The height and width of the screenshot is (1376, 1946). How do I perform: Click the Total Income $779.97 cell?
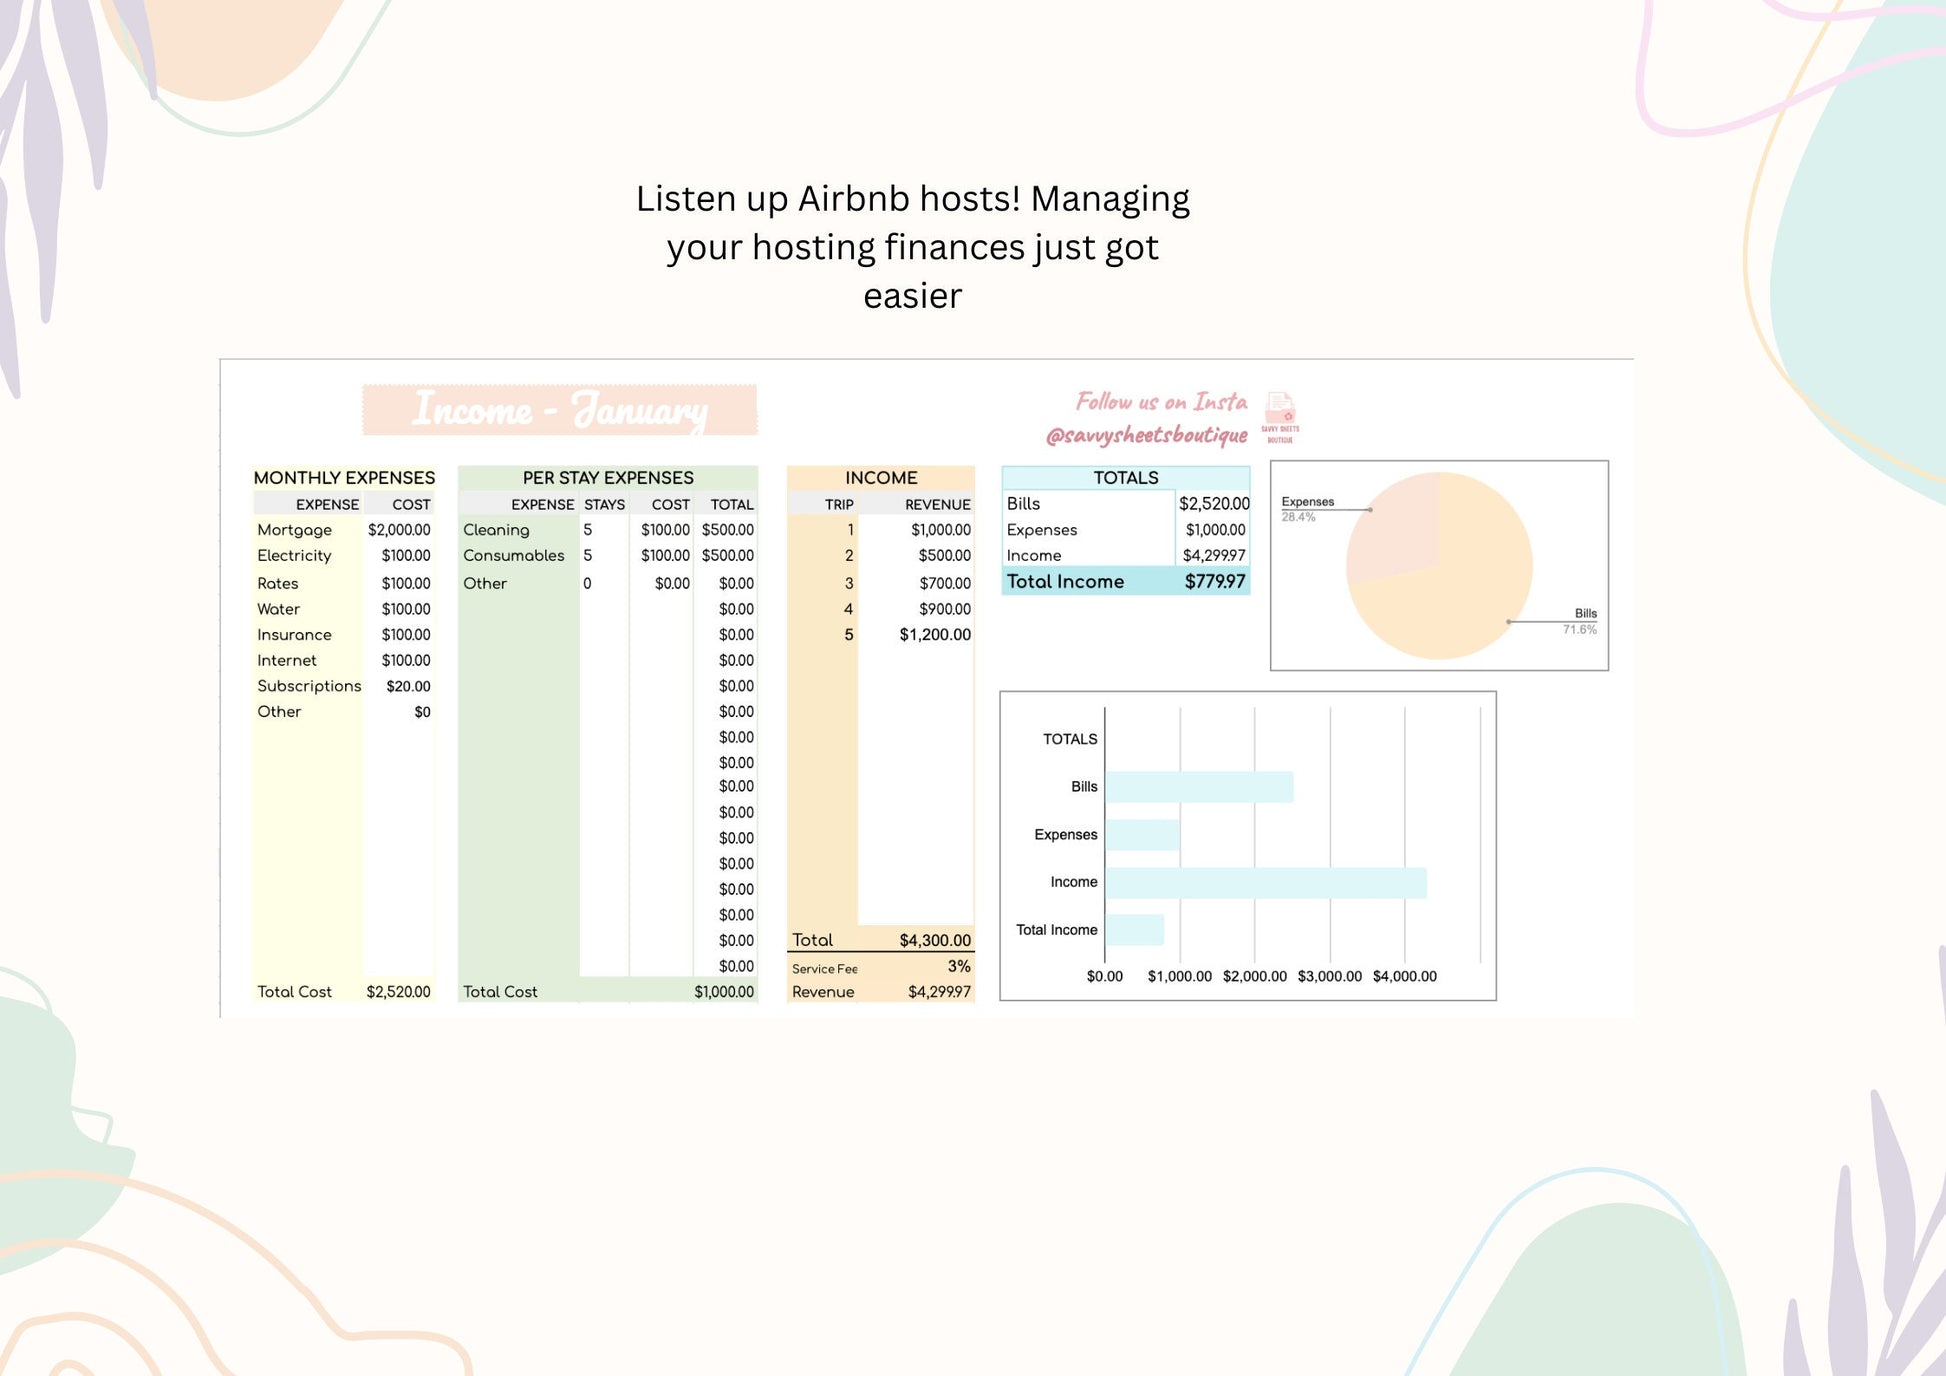click(1214, 582)
